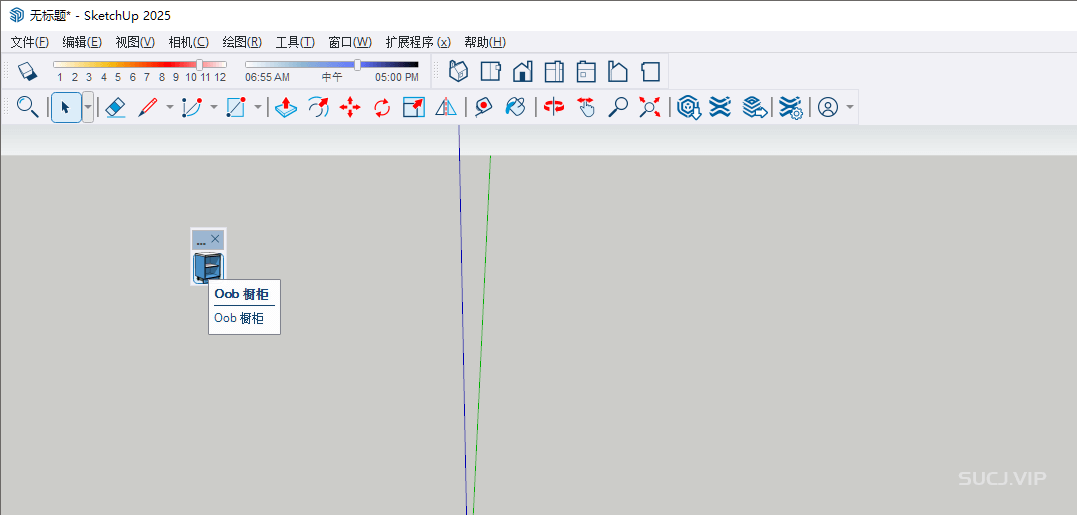Pick the Paint Bucket tool

point(516,107)
